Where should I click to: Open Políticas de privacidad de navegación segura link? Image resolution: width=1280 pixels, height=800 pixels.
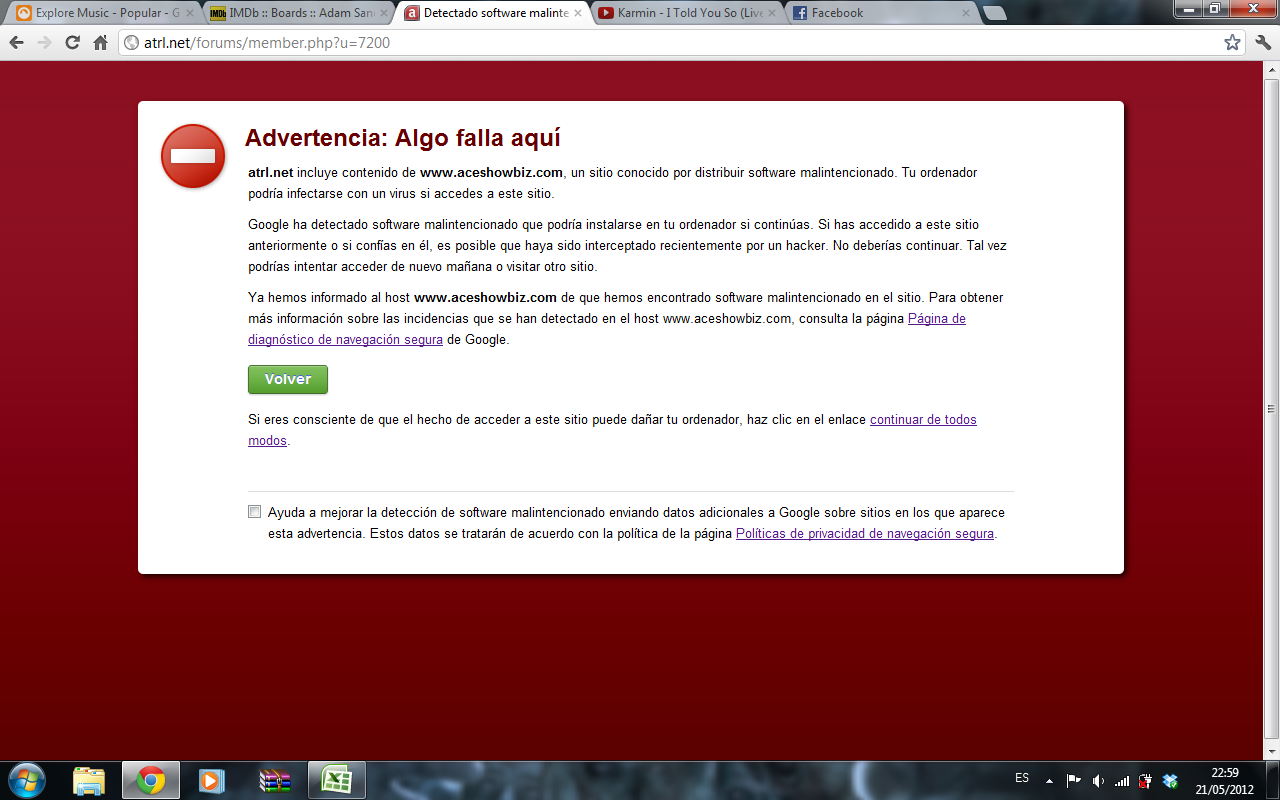coord(865,534)
